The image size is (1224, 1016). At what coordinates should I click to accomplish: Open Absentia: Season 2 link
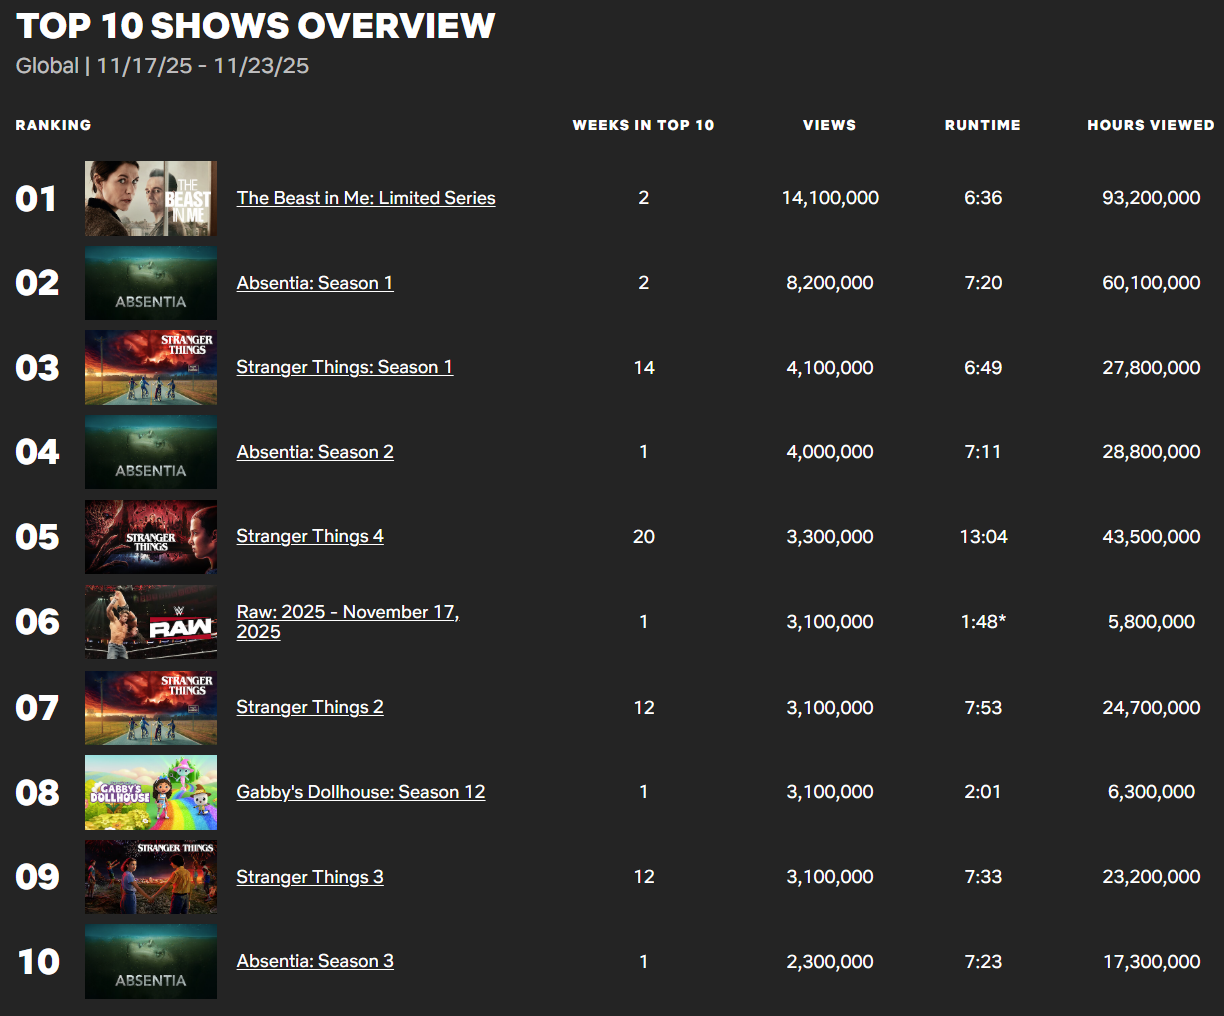pyautogui.click(x=315, y=452)
